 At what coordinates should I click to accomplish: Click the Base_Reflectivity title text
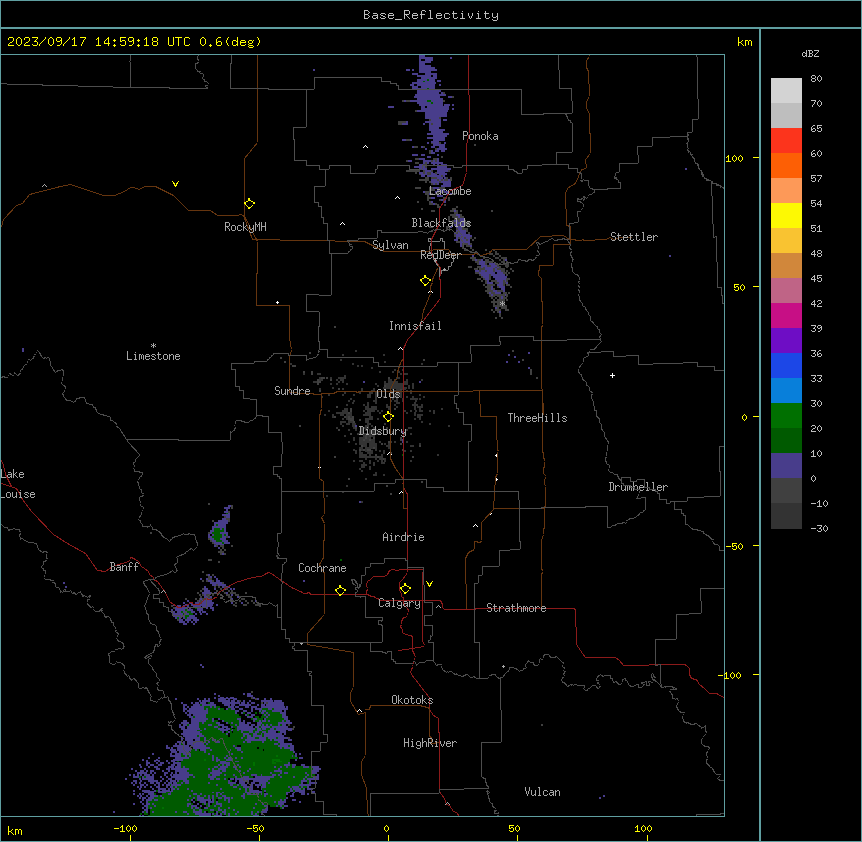click(431, 15)
